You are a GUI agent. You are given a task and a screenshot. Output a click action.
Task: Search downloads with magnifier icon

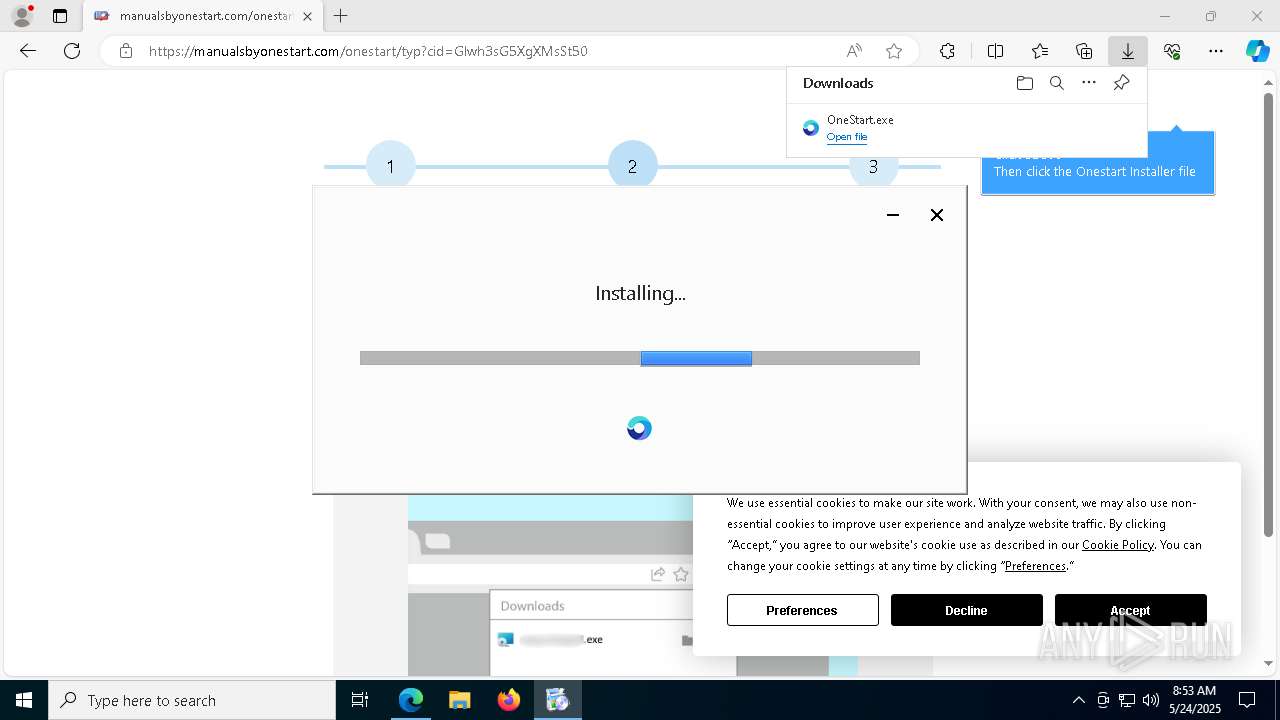(1056, 83)
